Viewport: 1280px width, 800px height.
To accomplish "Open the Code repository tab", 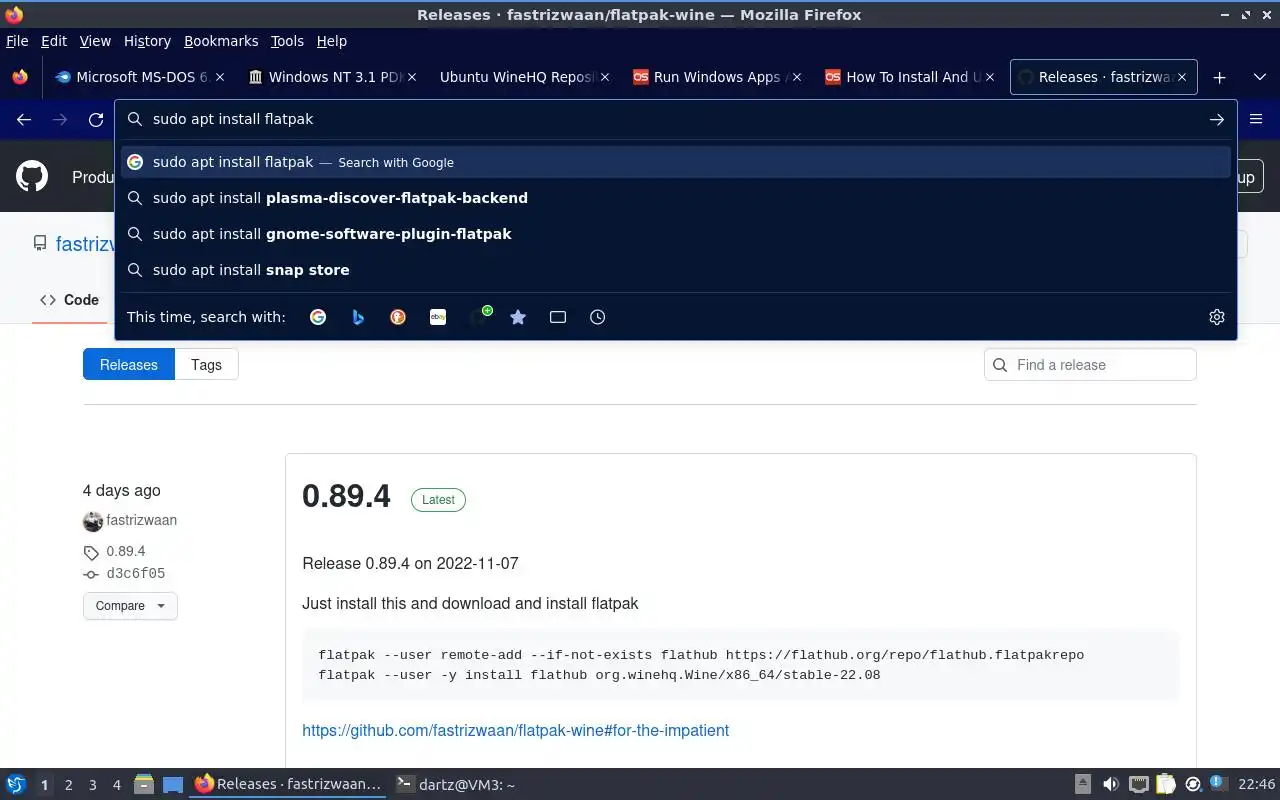I will pyautogui.click(x=70, y=300).
